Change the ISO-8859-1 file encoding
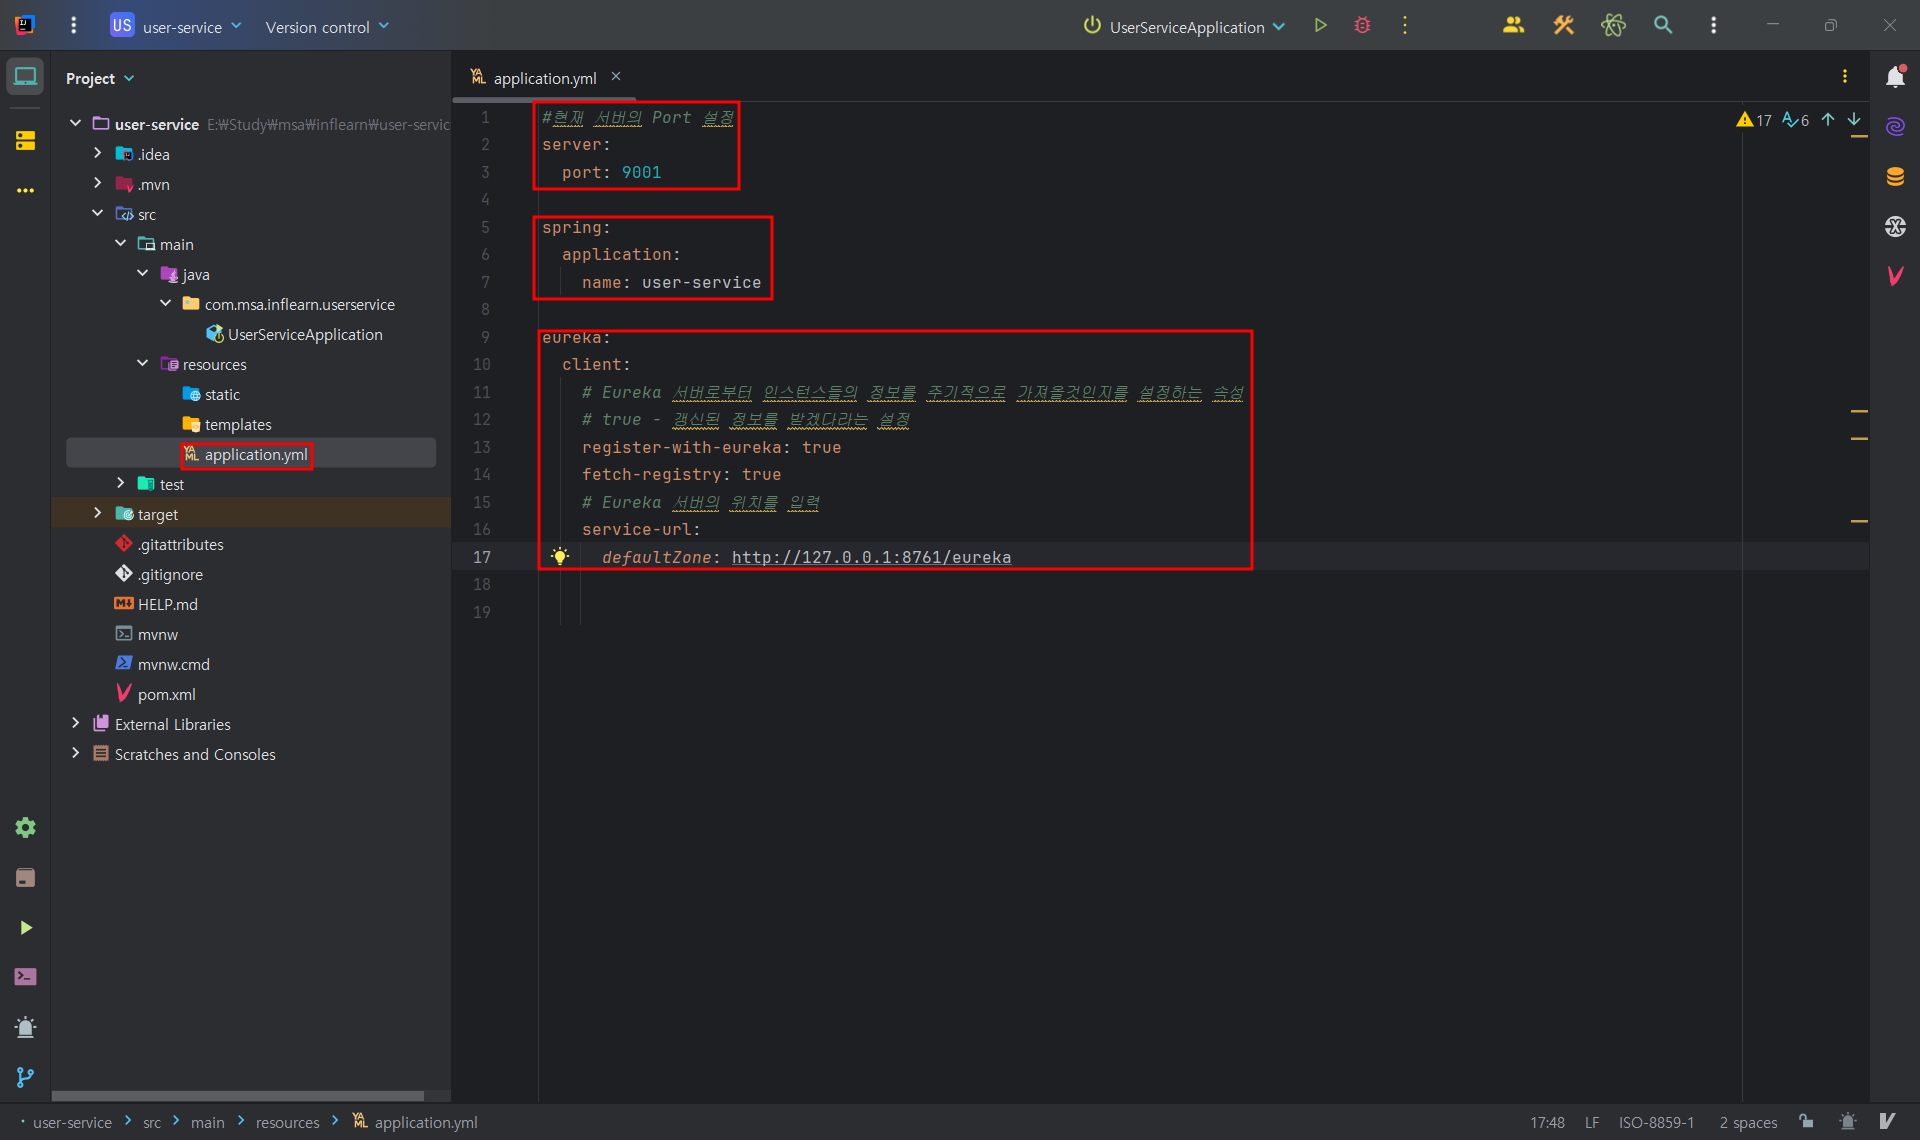This screenshot has width=1920, height=1140. point(1656,1122)
